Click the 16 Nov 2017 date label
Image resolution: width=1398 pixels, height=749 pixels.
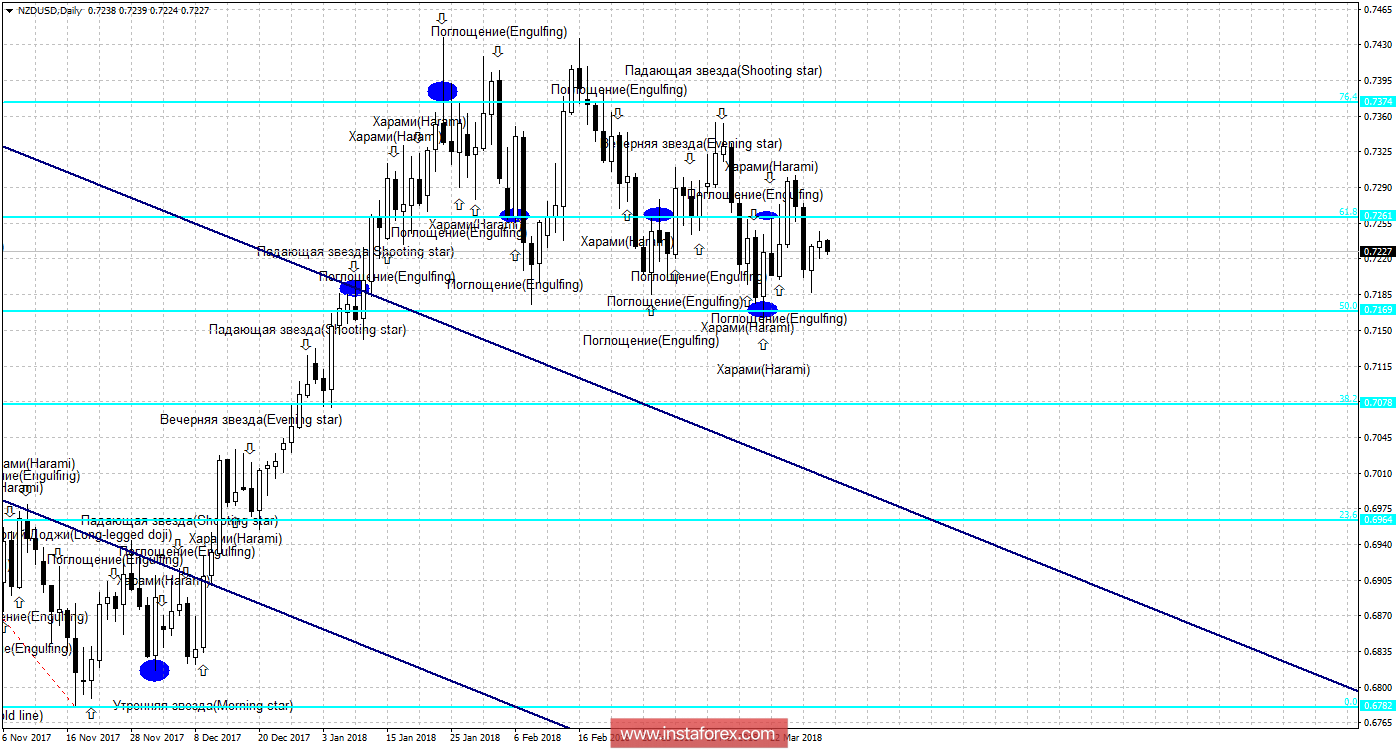pos(93,738)
